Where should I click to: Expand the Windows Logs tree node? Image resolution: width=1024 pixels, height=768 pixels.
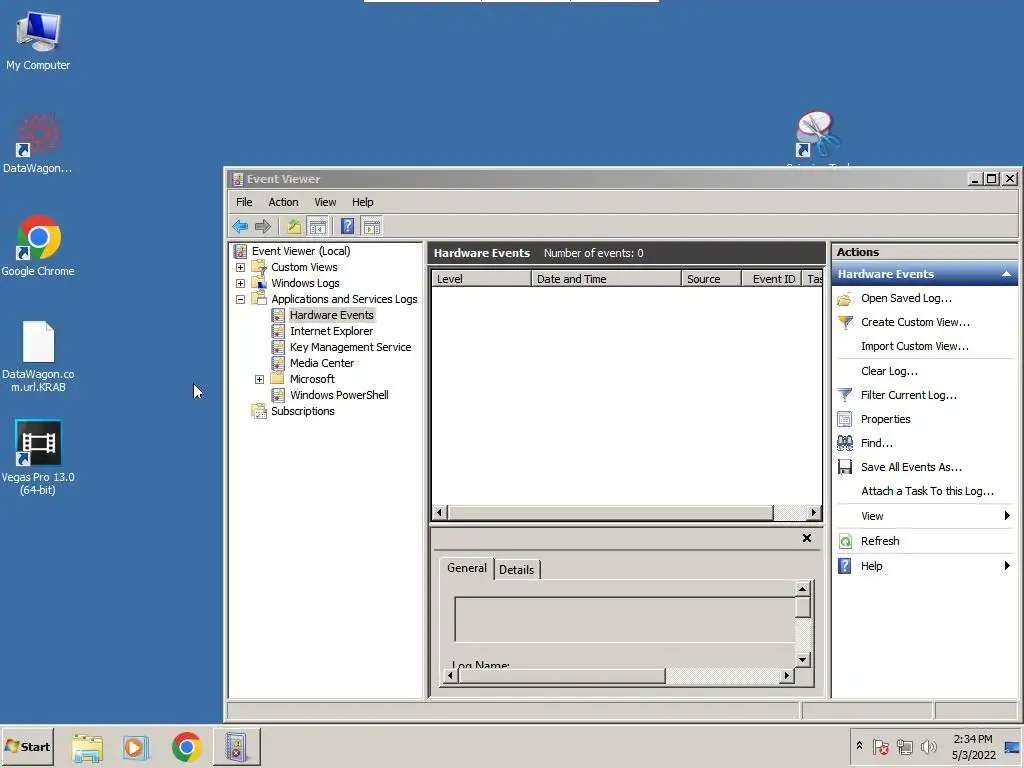(240, 283)
